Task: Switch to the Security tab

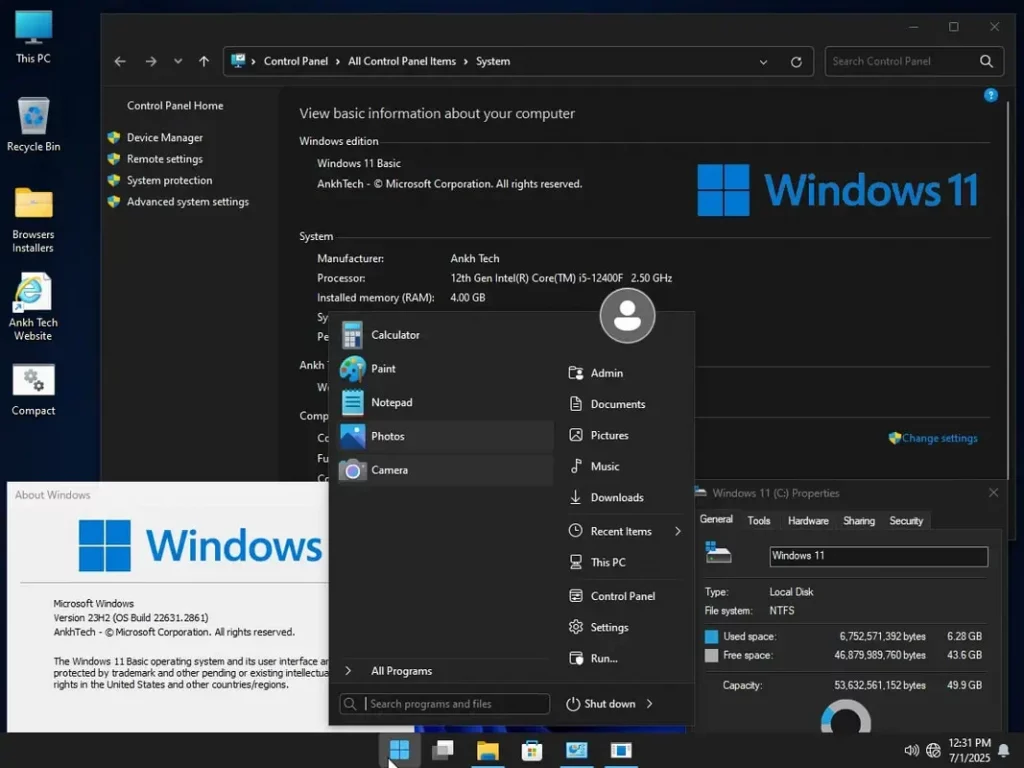Action: pos(905,520)
